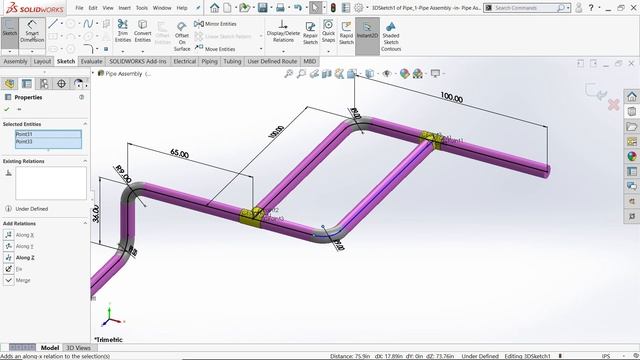Click Repair Sketch tool
Image resolution: width=640 pixels, height=360 pixels.
tap(310, 33)
